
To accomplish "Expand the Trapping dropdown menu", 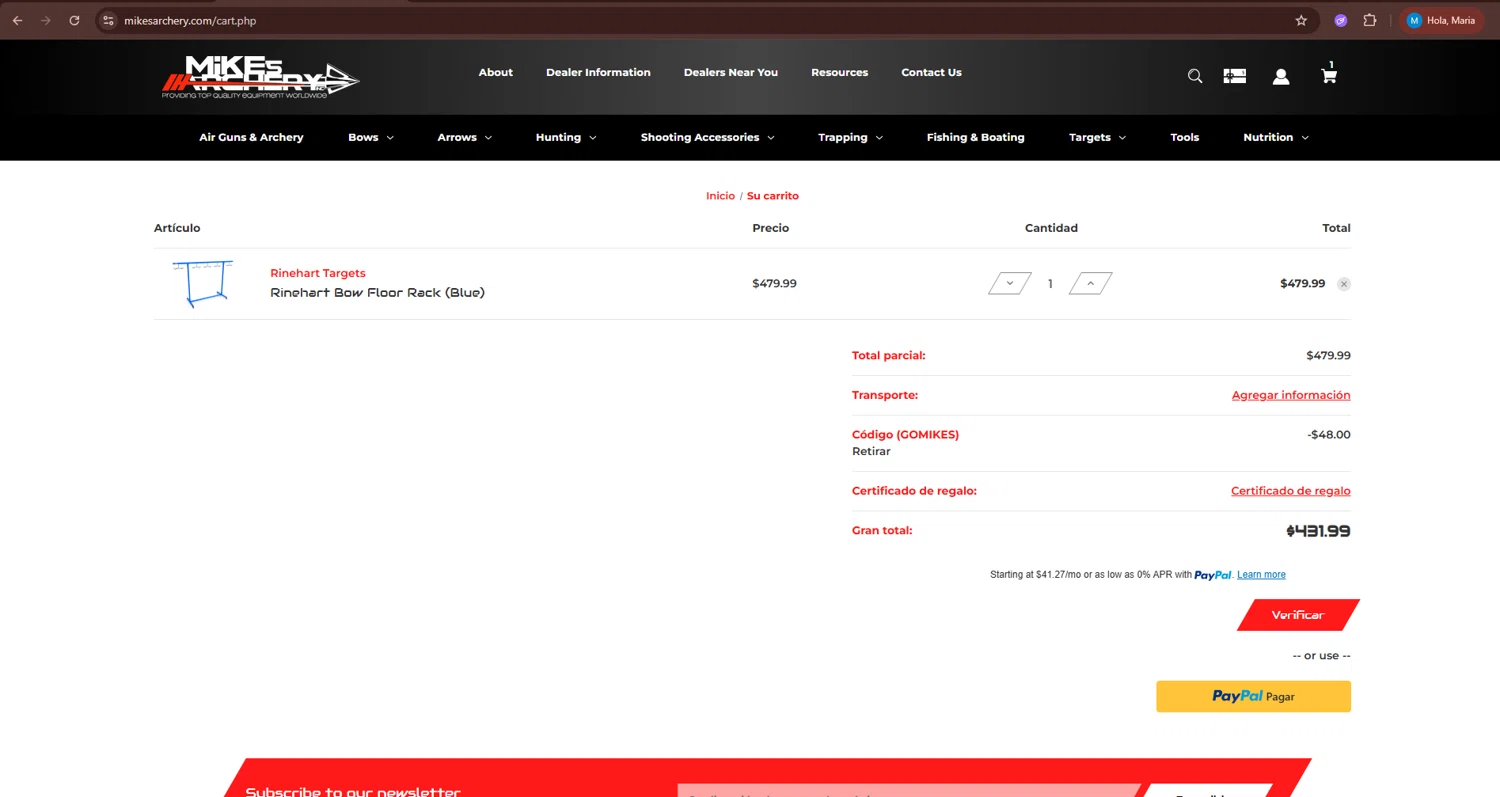I will point(851,137).
